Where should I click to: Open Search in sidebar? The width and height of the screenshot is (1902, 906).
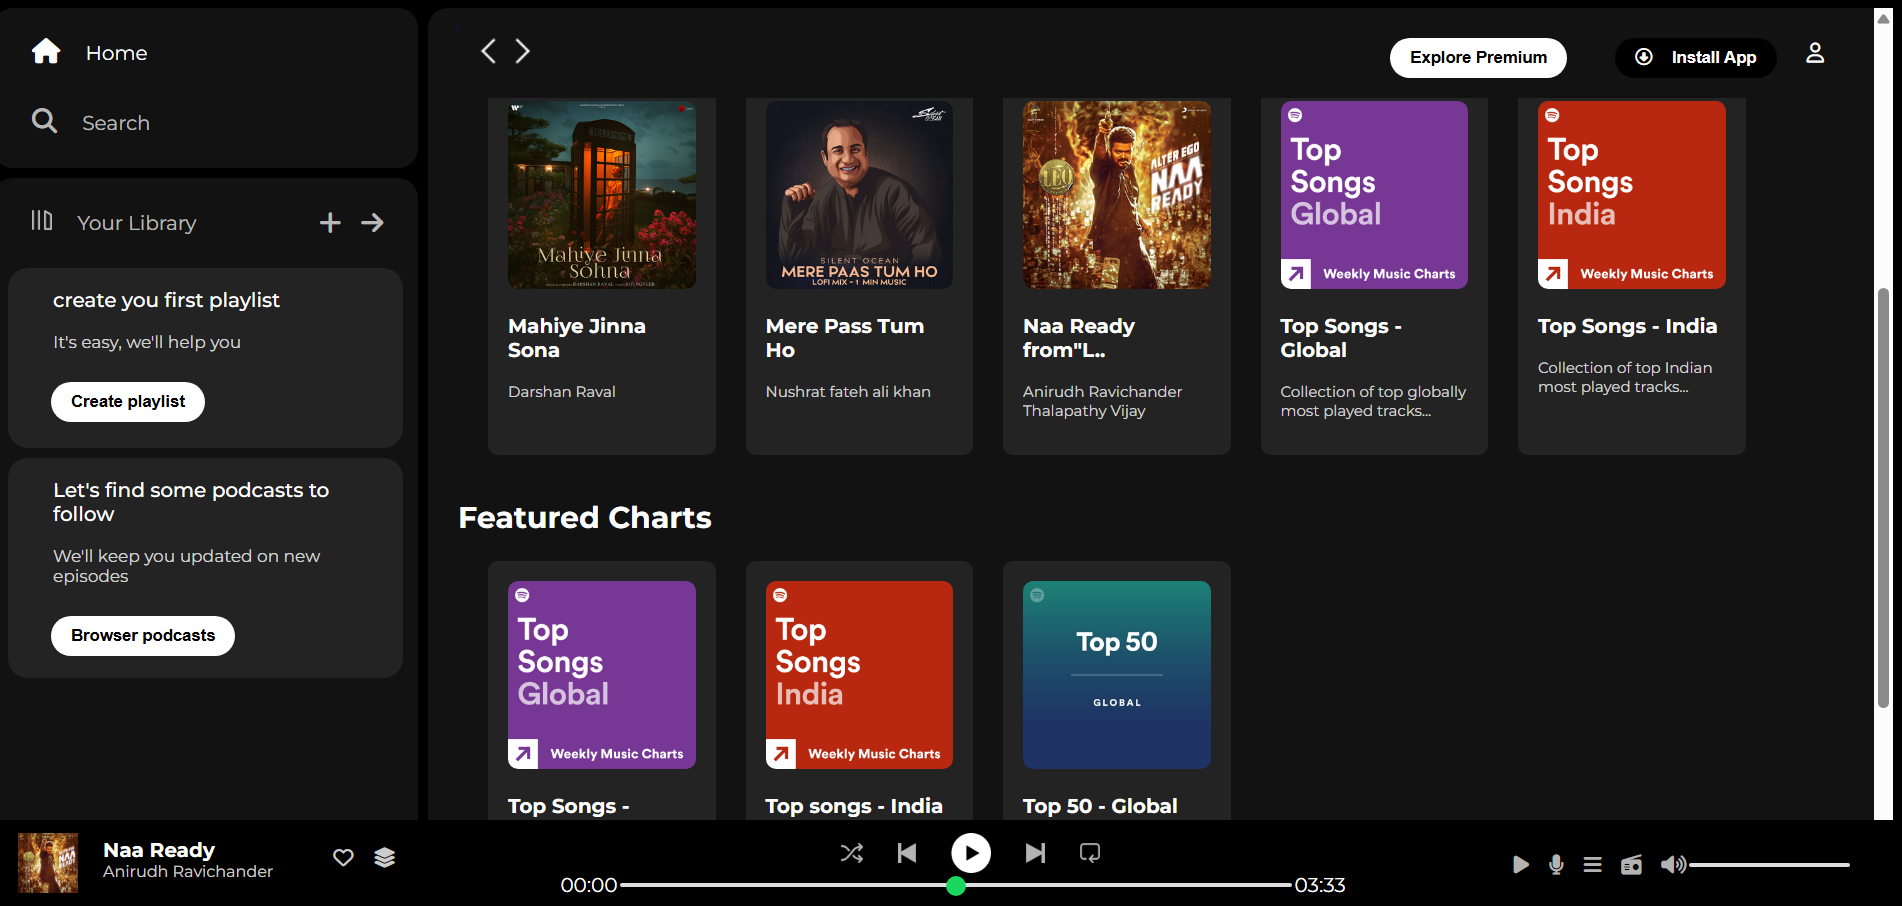pyautogui.click(x=116, y=123)
